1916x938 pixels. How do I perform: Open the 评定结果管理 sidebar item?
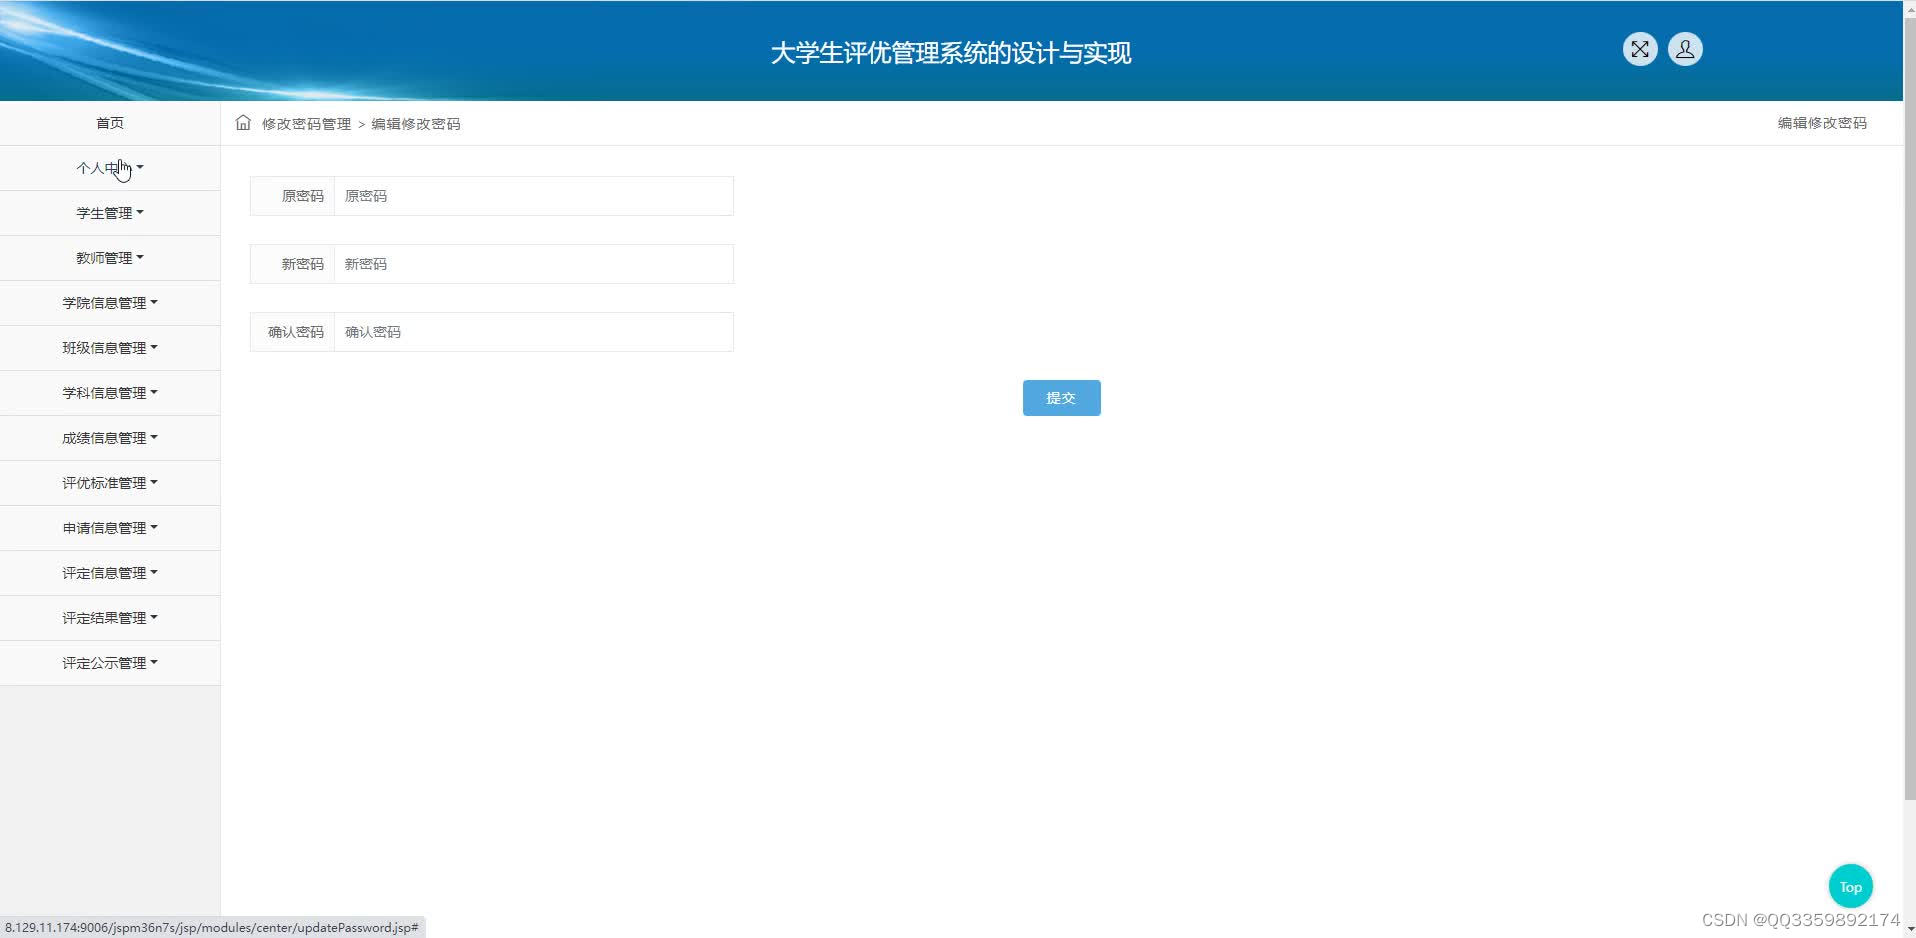[x=110, y=618]
